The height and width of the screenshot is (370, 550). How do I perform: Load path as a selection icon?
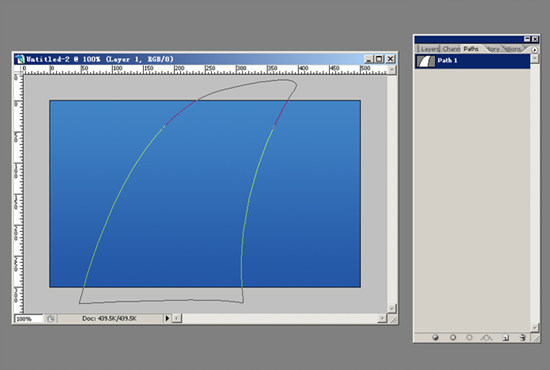[469, 337]
